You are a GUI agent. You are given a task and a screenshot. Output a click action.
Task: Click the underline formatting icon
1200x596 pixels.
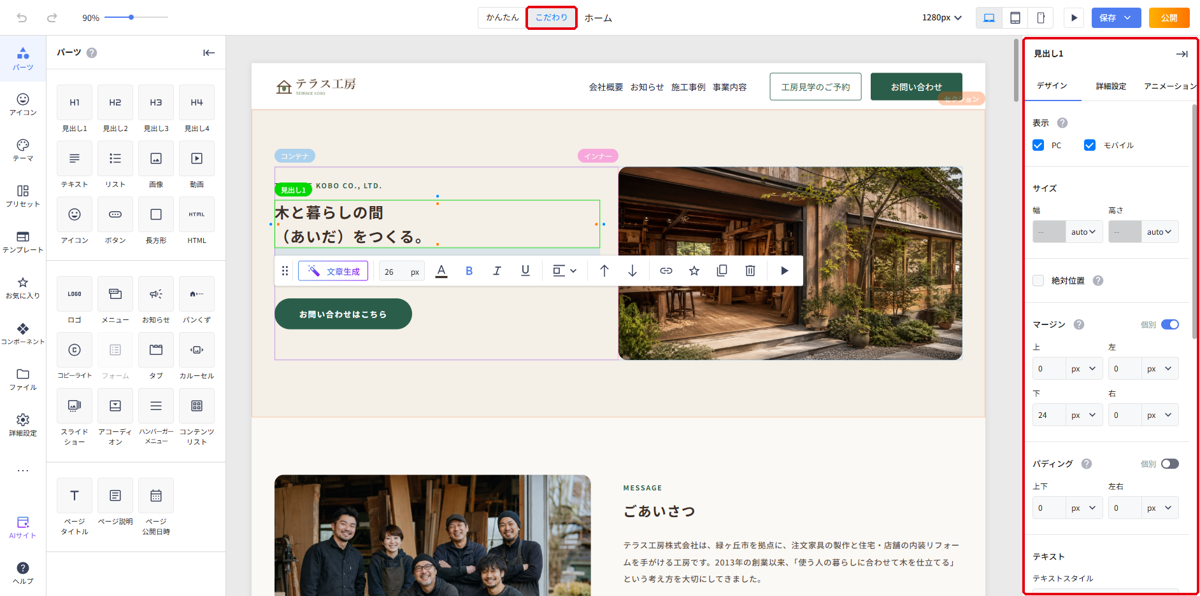point(525,271)
